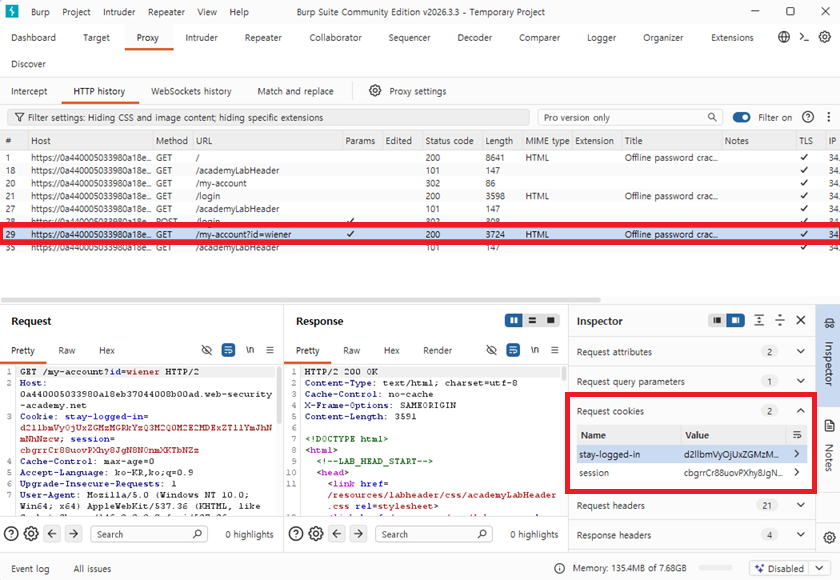Open the Proxy settings gear icon
840x580 pixels.
pyautogui.click(x=375, y=91)
